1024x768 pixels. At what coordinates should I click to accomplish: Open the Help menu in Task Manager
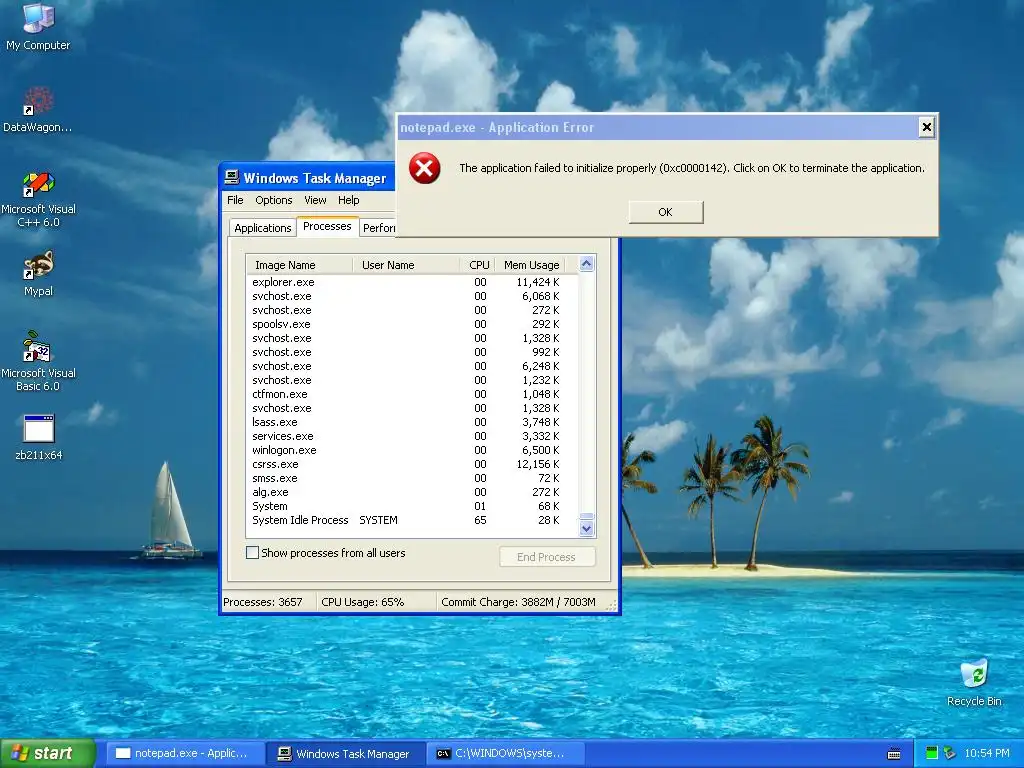click(349, 200)
